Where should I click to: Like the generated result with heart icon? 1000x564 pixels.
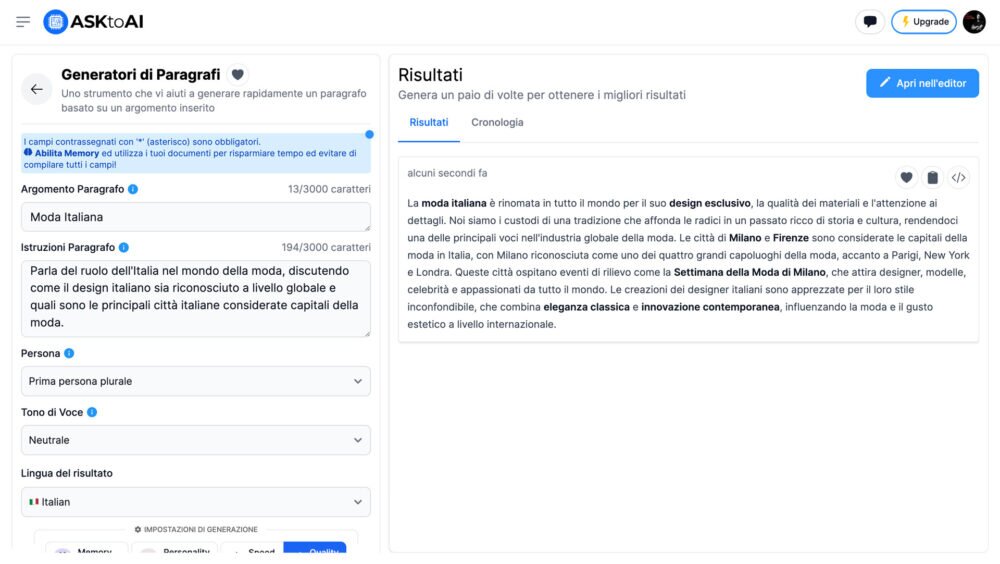click(x=906, y=177)
